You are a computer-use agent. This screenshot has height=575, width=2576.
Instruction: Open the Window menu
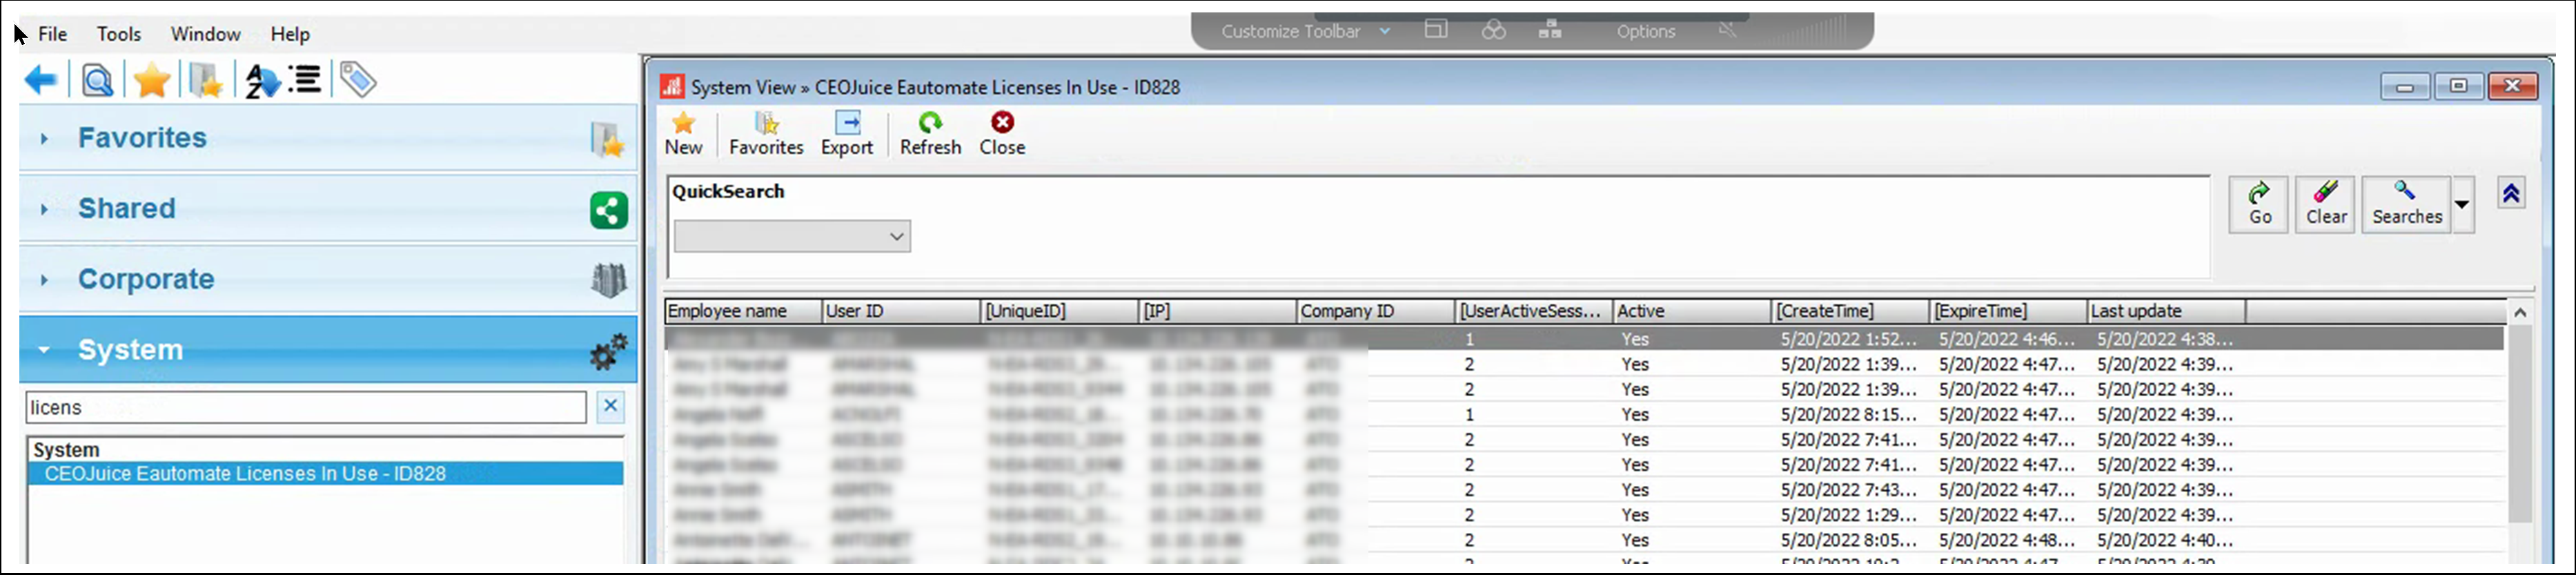(x=205, y=34)
